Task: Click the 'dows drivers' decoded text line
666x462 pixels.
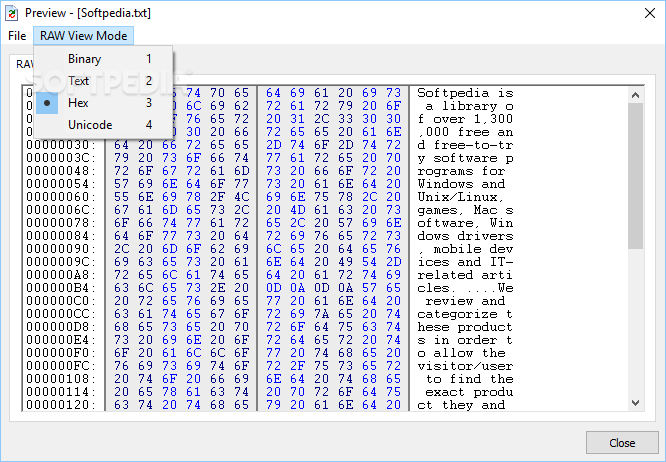Action: click(466, 236)
